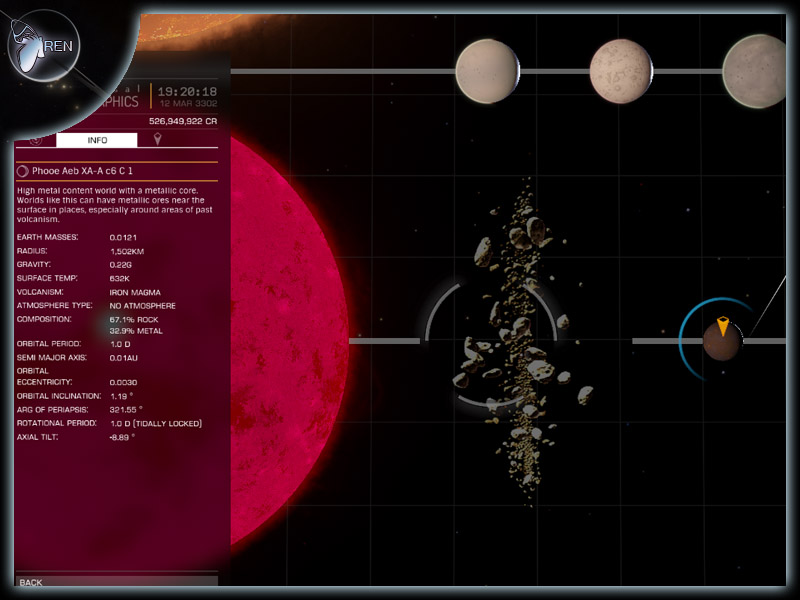Click the eccentricity value 0.0030
The width and height of the screenshot is (800, 600).
[123, 382]
